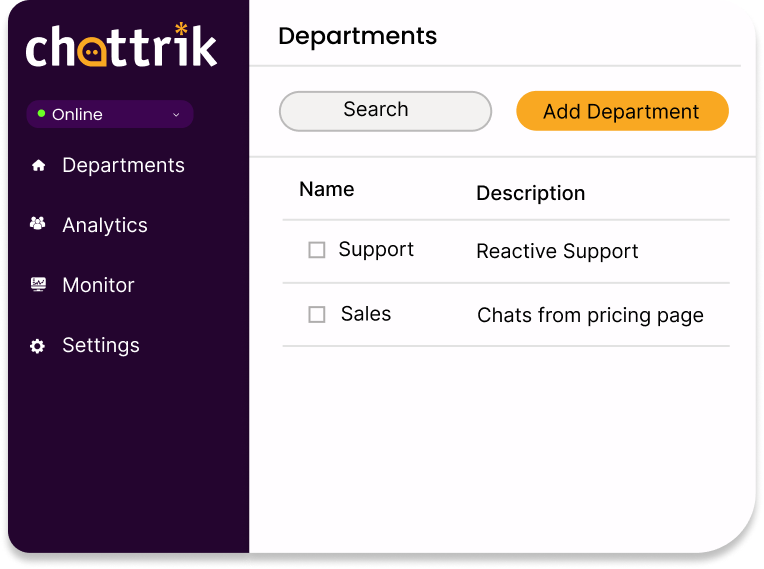Sort by the Name column header

pyautogui.click(x=327, y=189)
